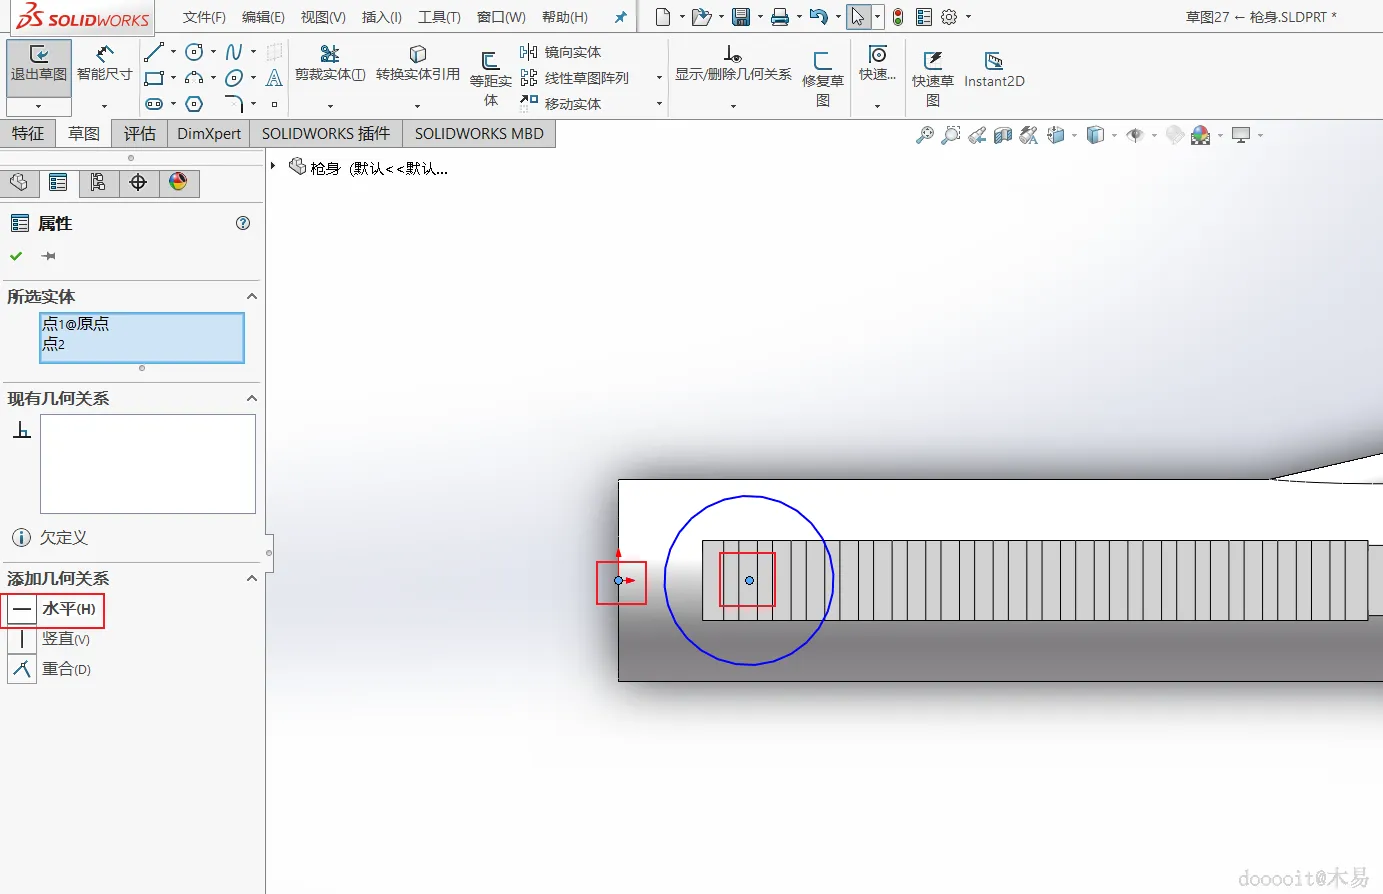Open the 插入(I) menu
Viewport: 1383px width, 894px height.
[382, 17]
